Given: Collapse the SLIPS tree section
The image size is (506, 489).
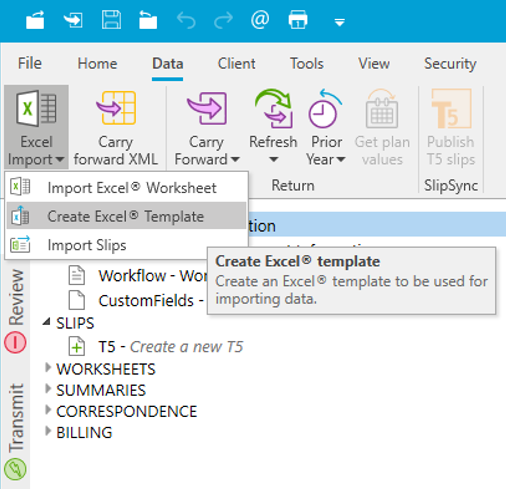Looking at the screenshot, I should click(x=47, y=321).
